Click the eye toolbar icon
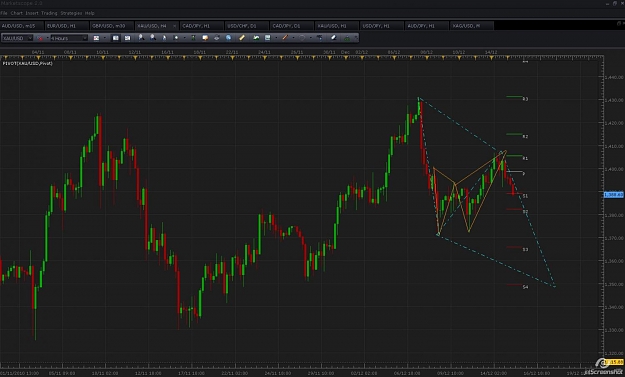This screenshot has height=377, width=625. click(216, 37)
